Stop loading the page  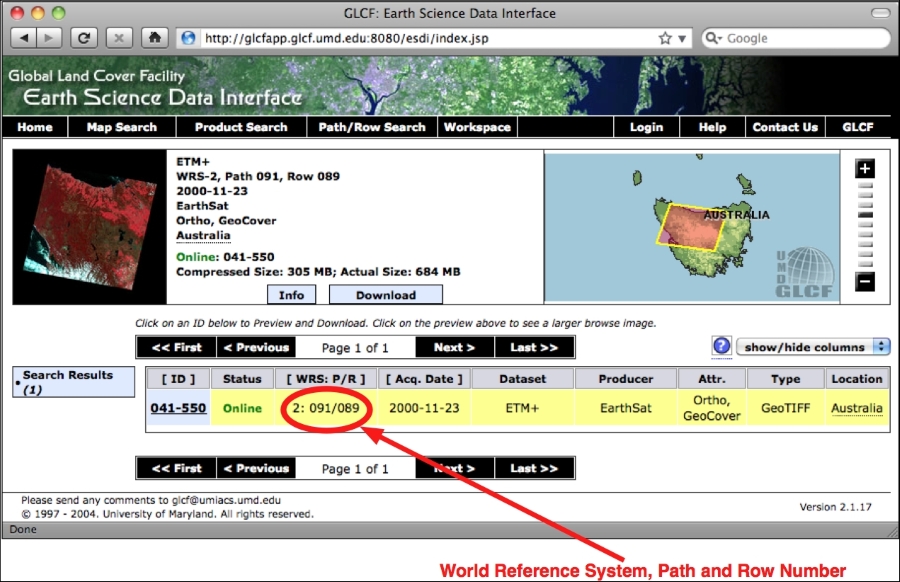[118, 37]
